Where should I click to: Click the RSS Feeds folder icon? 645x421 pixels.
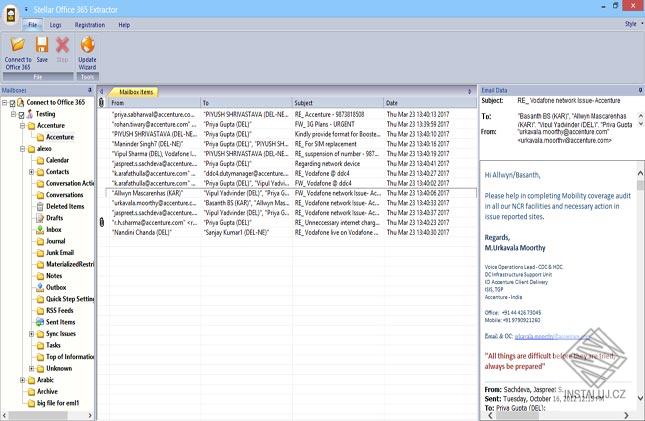(40, 310)
